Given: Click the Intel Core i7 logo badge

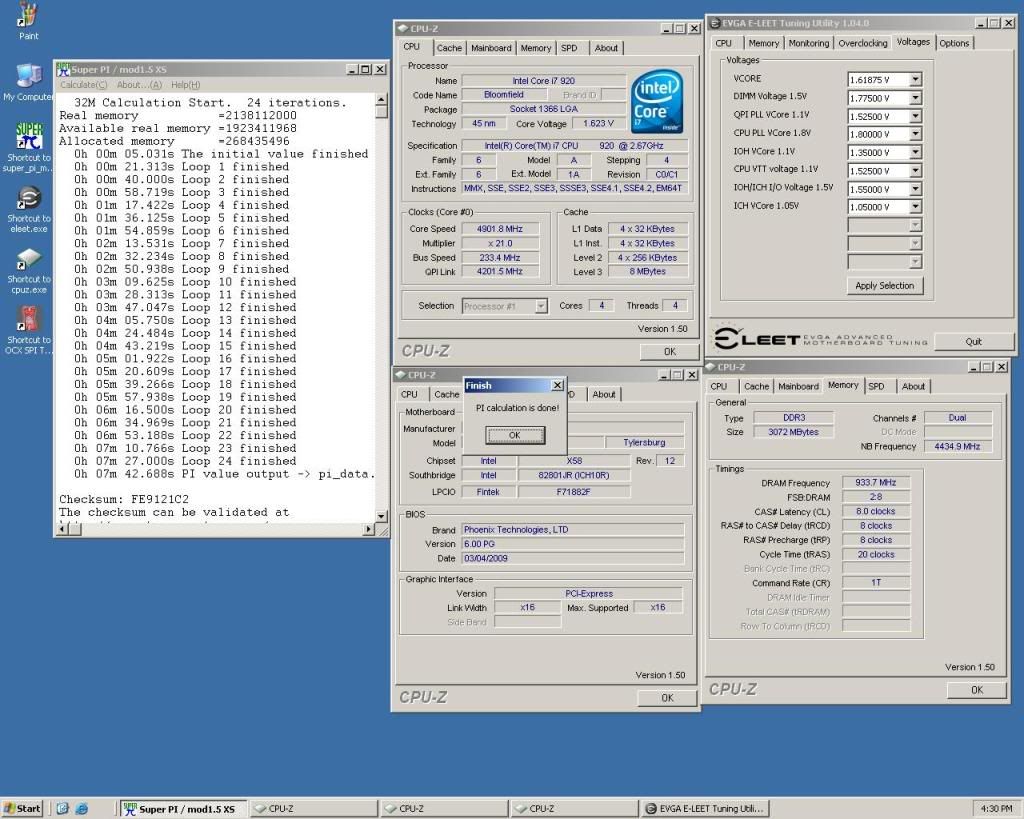Looking at the screenshot, I should tap(657, 102).
